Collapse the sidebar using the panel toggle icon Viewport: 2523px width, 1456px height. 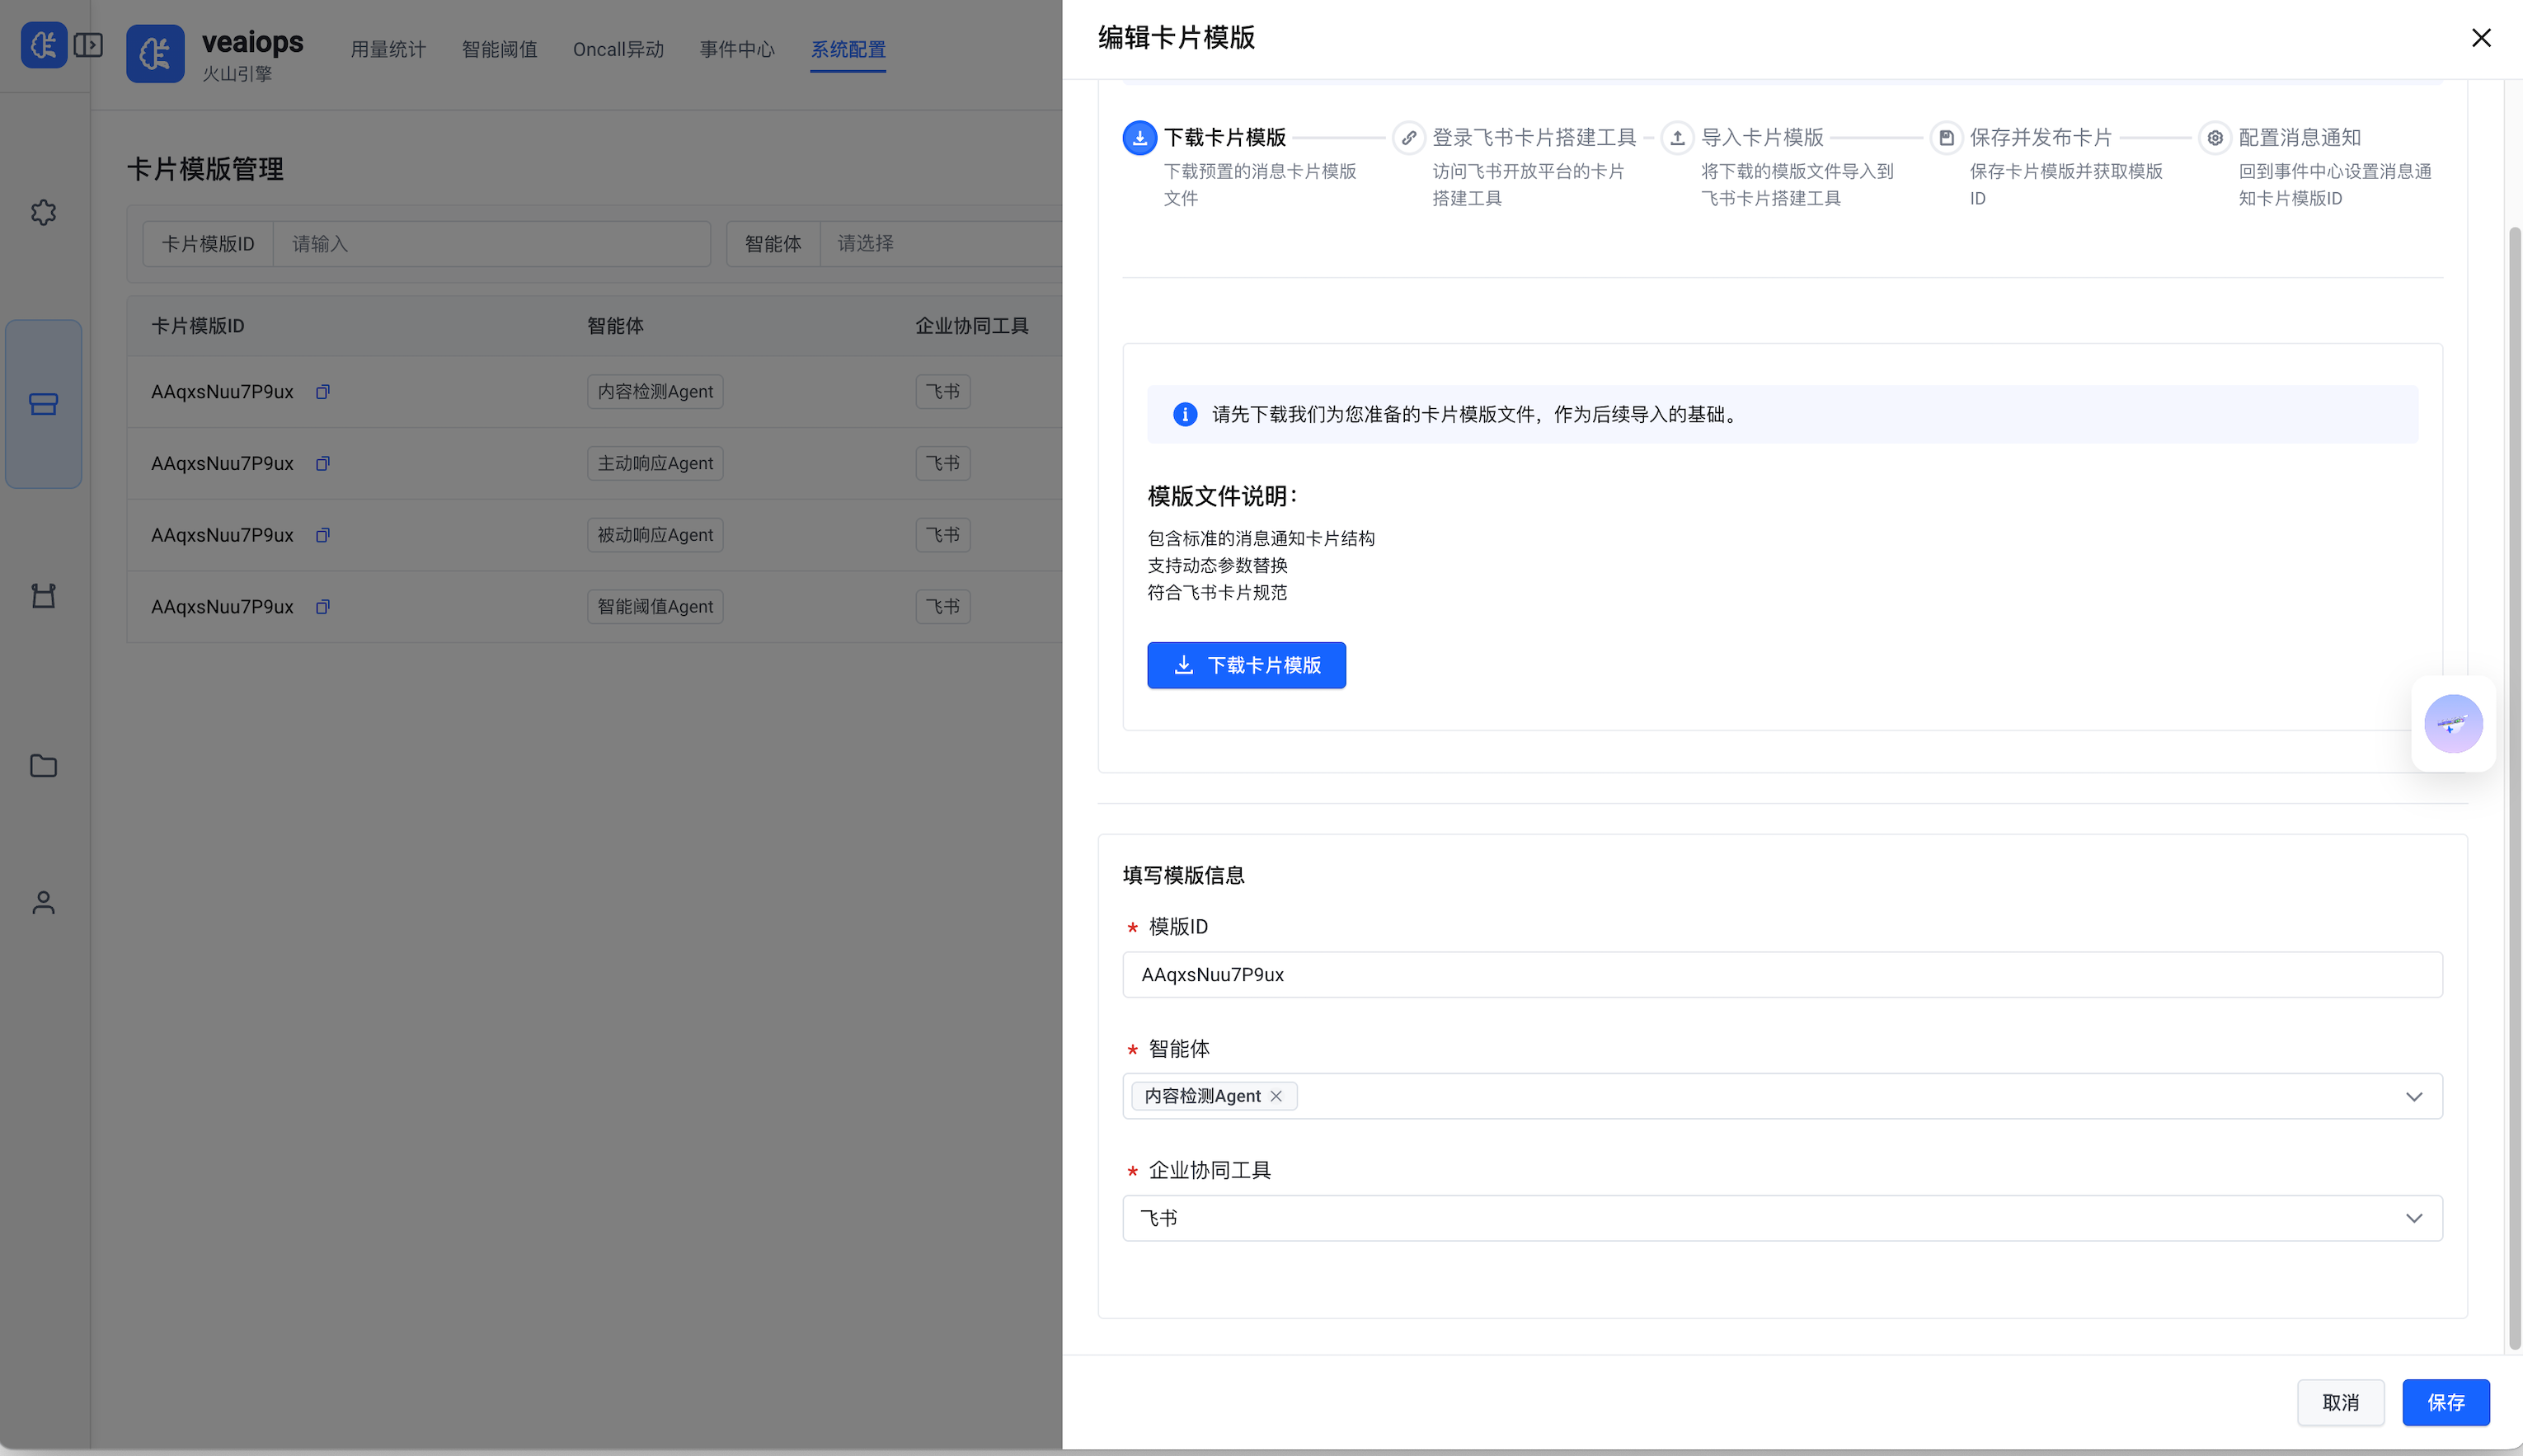coord(88,45)
